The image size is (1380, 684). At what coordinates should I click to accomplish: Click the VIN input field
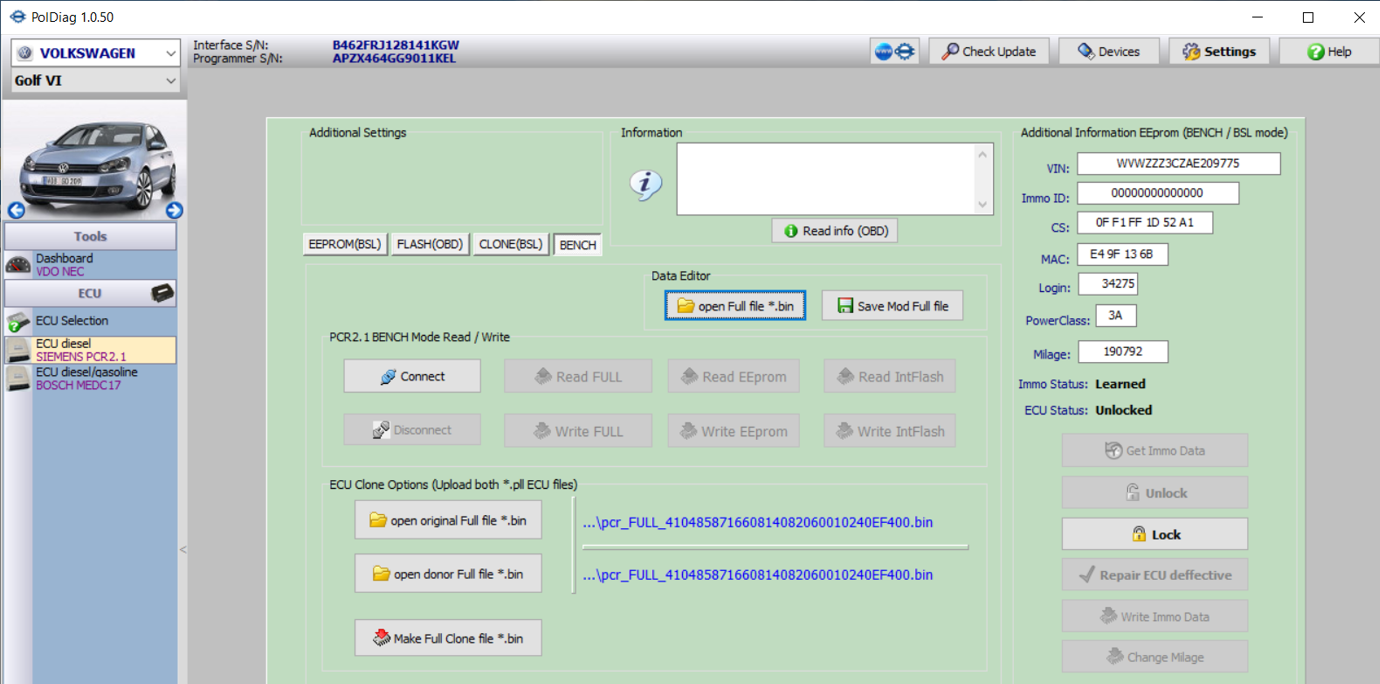(1178, 163)
